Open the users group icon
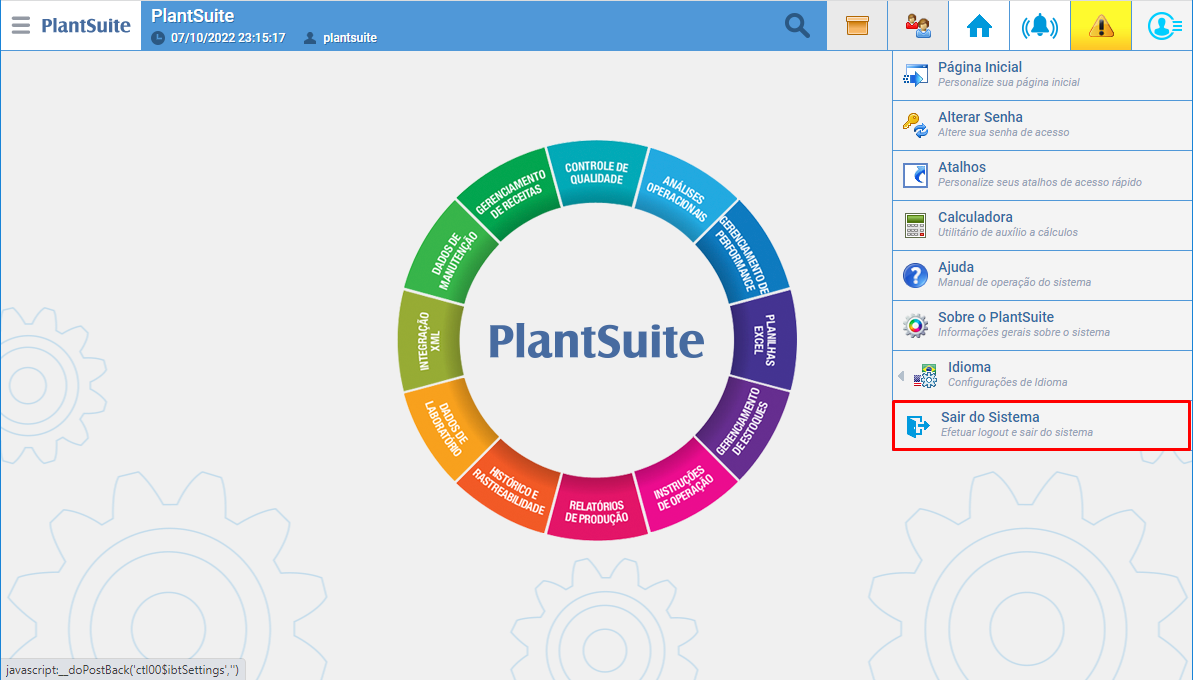The height and width of the screenshot is (680, 1193). (918, 26)
